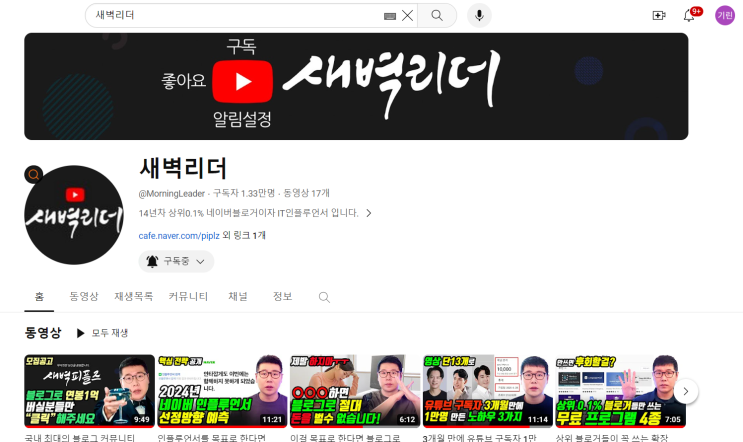The width and height of the screenshot is (743, 442).
Task: Switch to the 재생목록 tab
Action: 134,297
